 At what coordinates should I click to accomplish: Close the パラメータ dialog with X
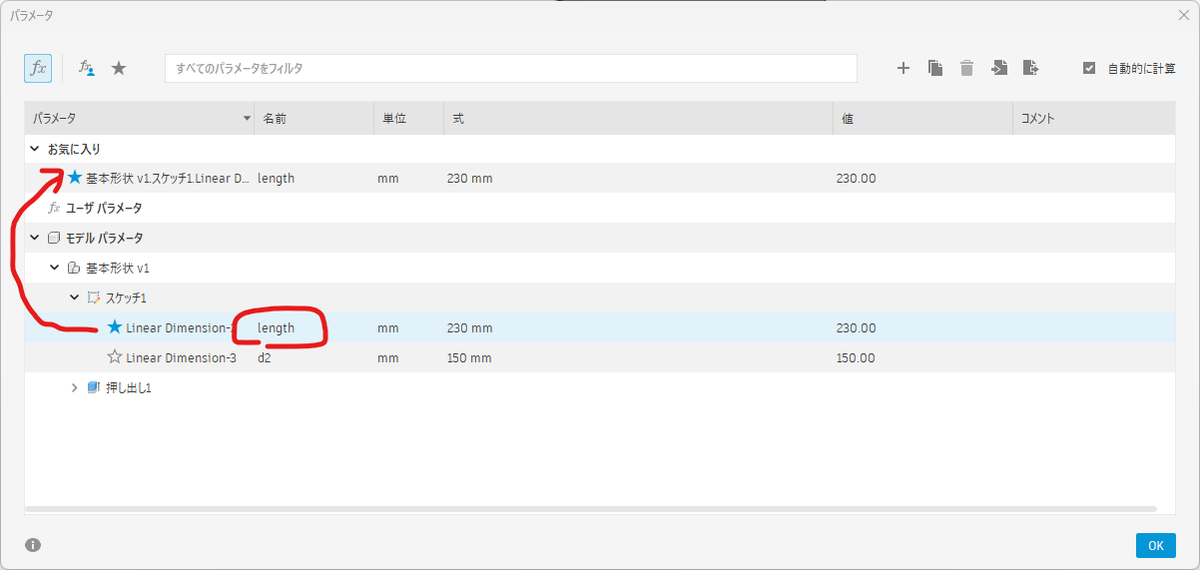pyautogui.click(x=1183, y=15)
